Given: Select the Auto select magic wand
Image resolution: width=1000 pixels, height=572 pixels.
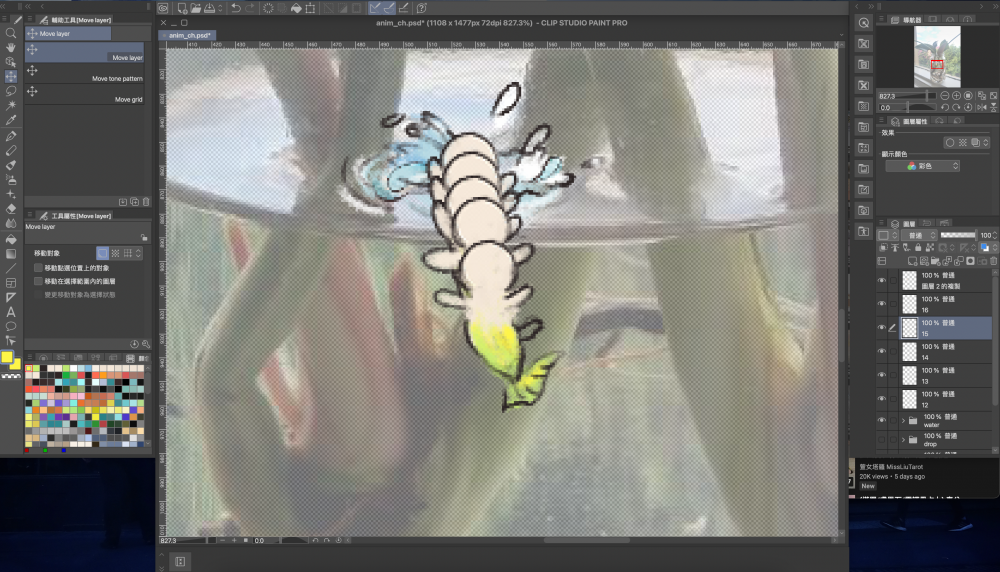Looking at the screenshot, I should click(11, 105).
